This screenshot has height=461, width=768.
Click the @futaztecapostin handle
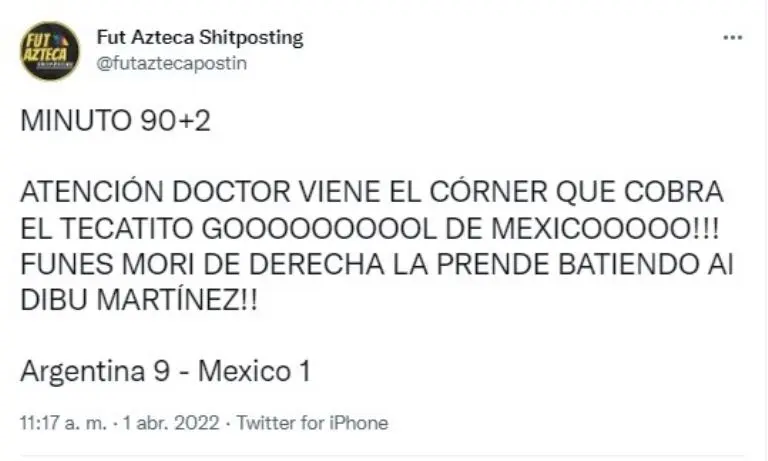pyautogui.click(x=172, y=63)
